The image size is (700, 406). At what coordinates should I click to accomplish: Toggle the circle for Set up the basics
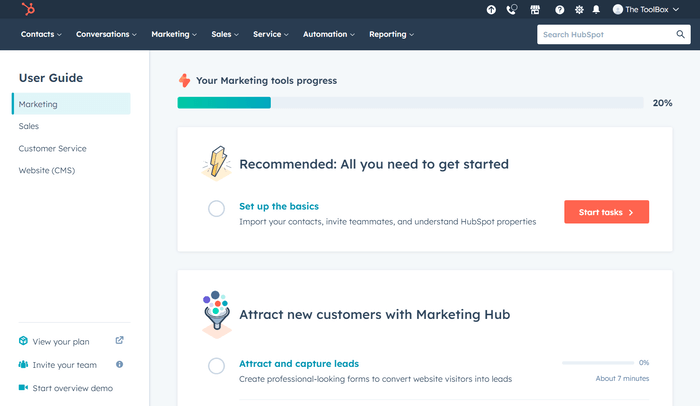217,209
